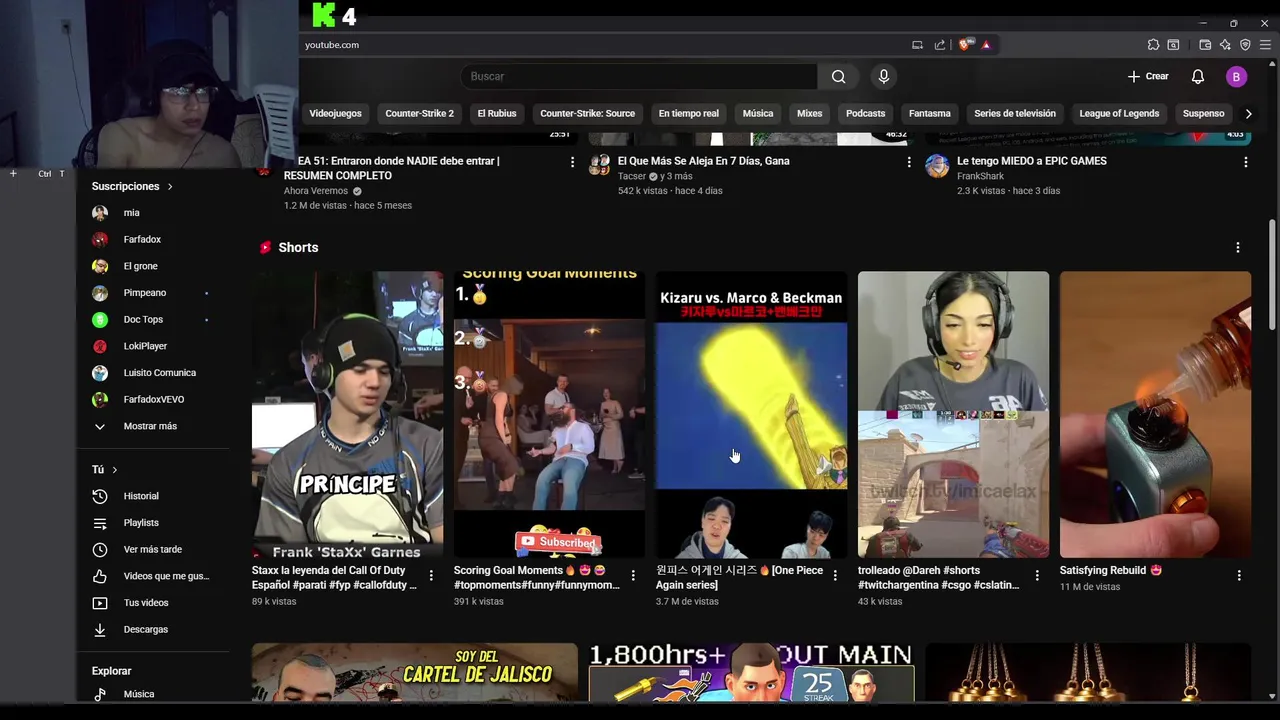Screen dimensions: 1280x720
Task: Expand the Tú section chevron
Action: [115, 470]
